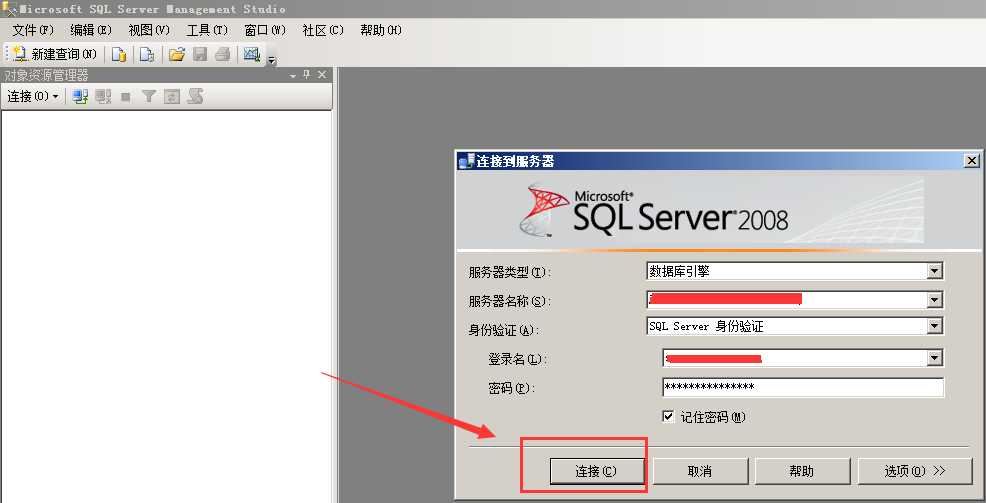Click the 选项(O) >> options button
986x503 pixels.
[x=915, y=471]
